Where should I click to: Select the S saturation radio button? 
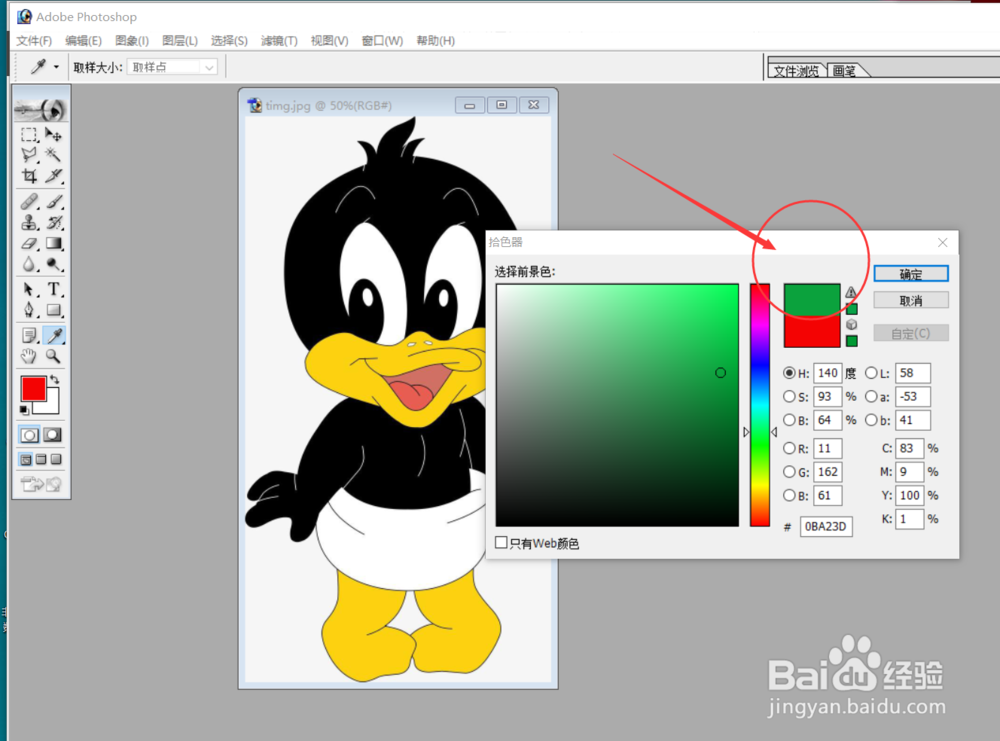pos(790,397)
